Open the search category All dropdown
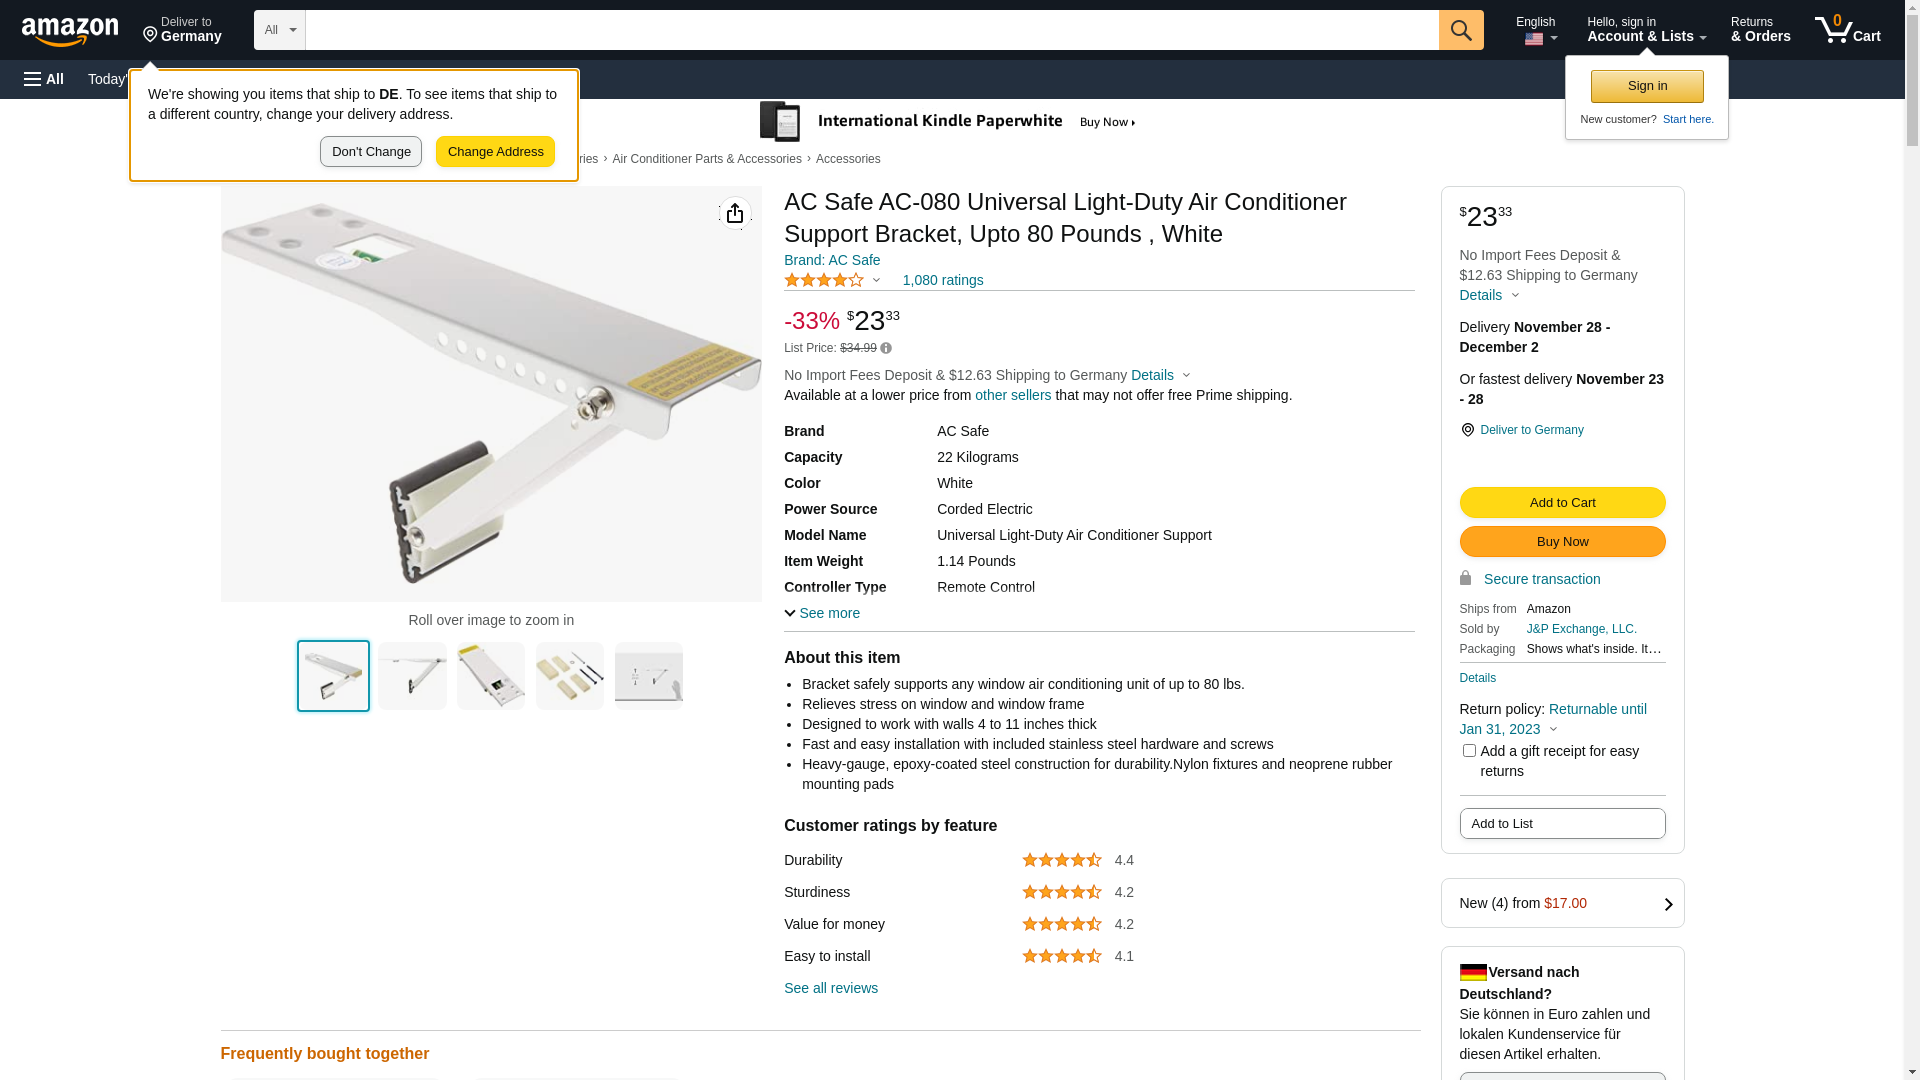Image resolution: width=1920 pixels, height=1080 pixels. (279, 30)
